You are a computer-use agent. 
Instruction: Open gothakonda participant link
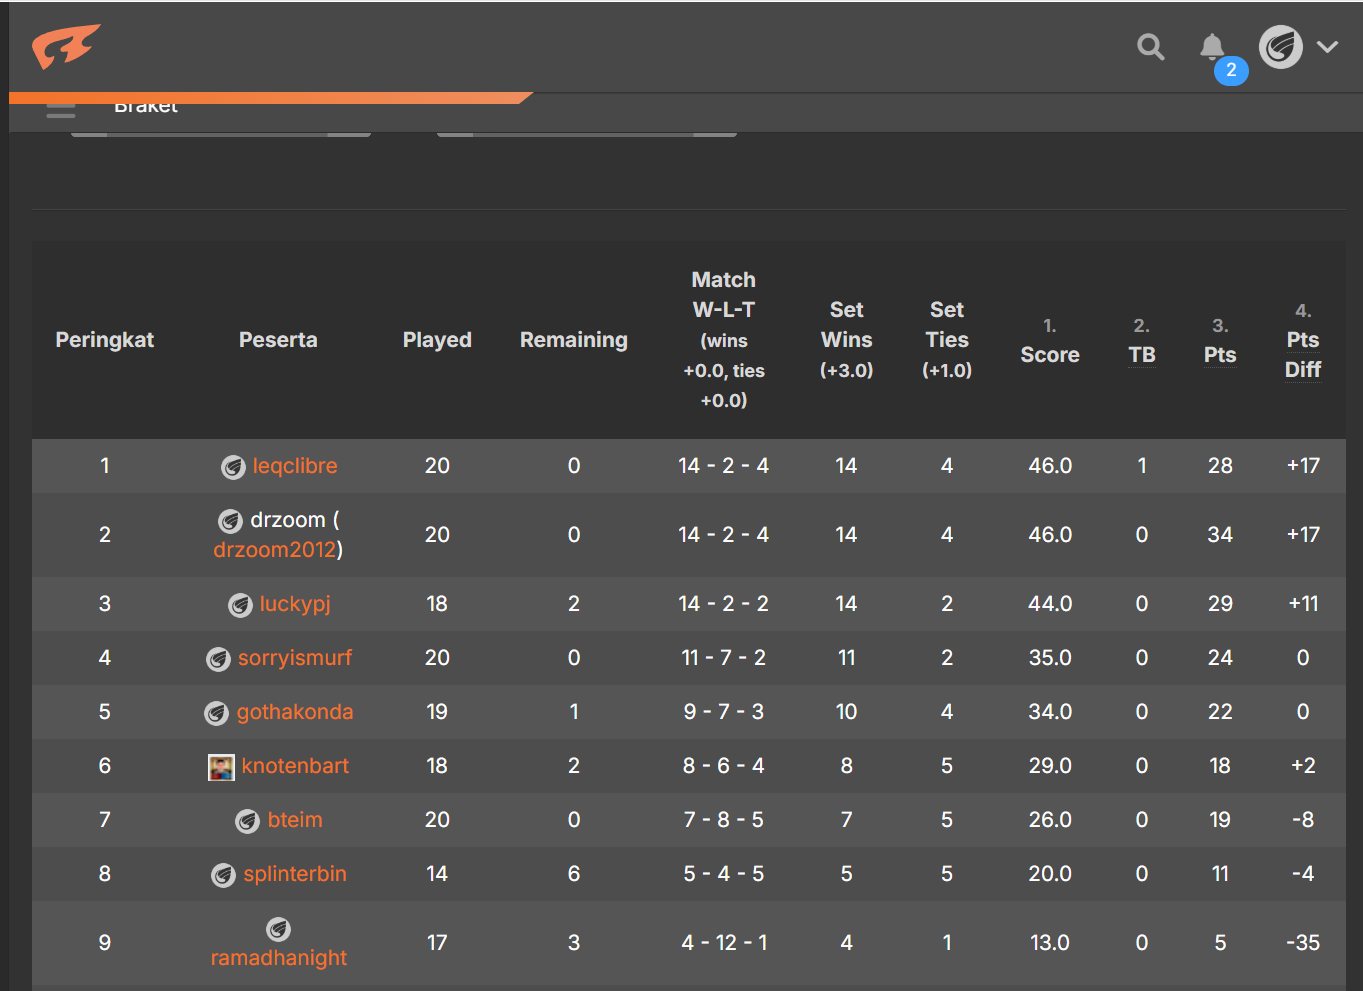(295, 712)
